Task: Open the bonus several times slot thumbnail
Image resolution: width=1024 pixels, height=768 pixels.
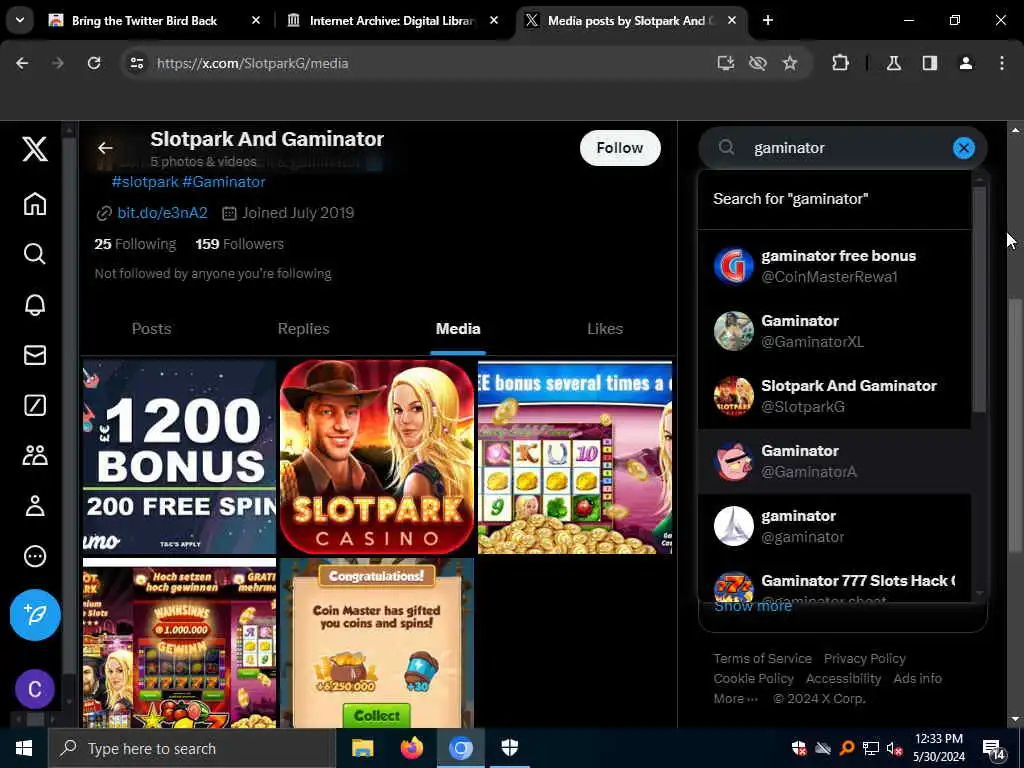Action: tap(575, 456)
